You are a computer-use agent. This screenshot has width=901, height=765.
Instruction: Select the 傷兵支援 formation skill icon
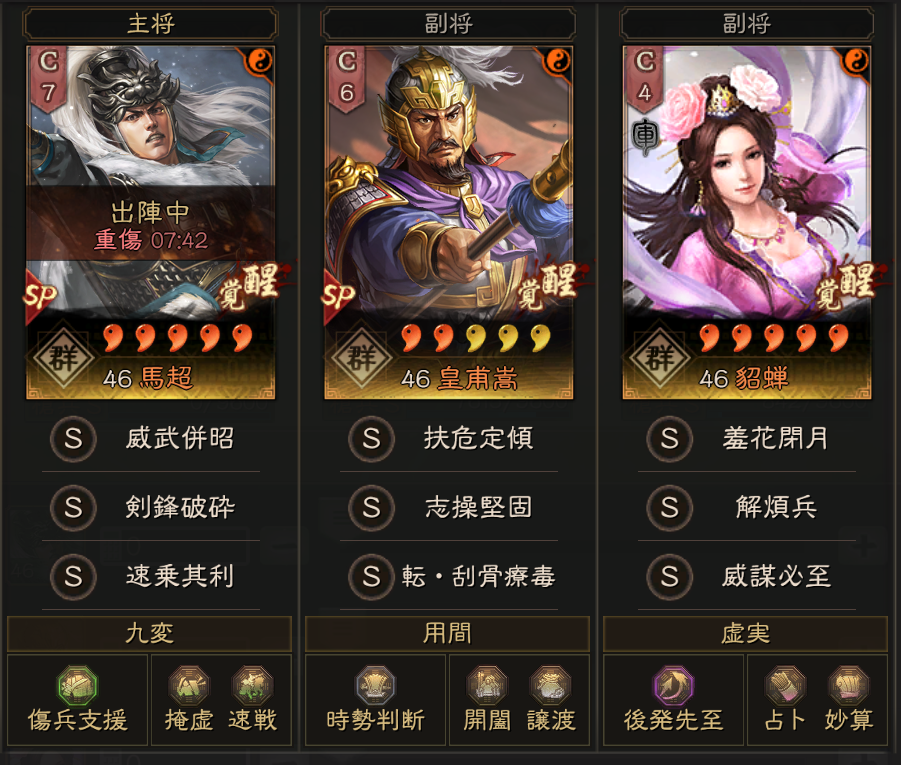(x=78, y=685)
